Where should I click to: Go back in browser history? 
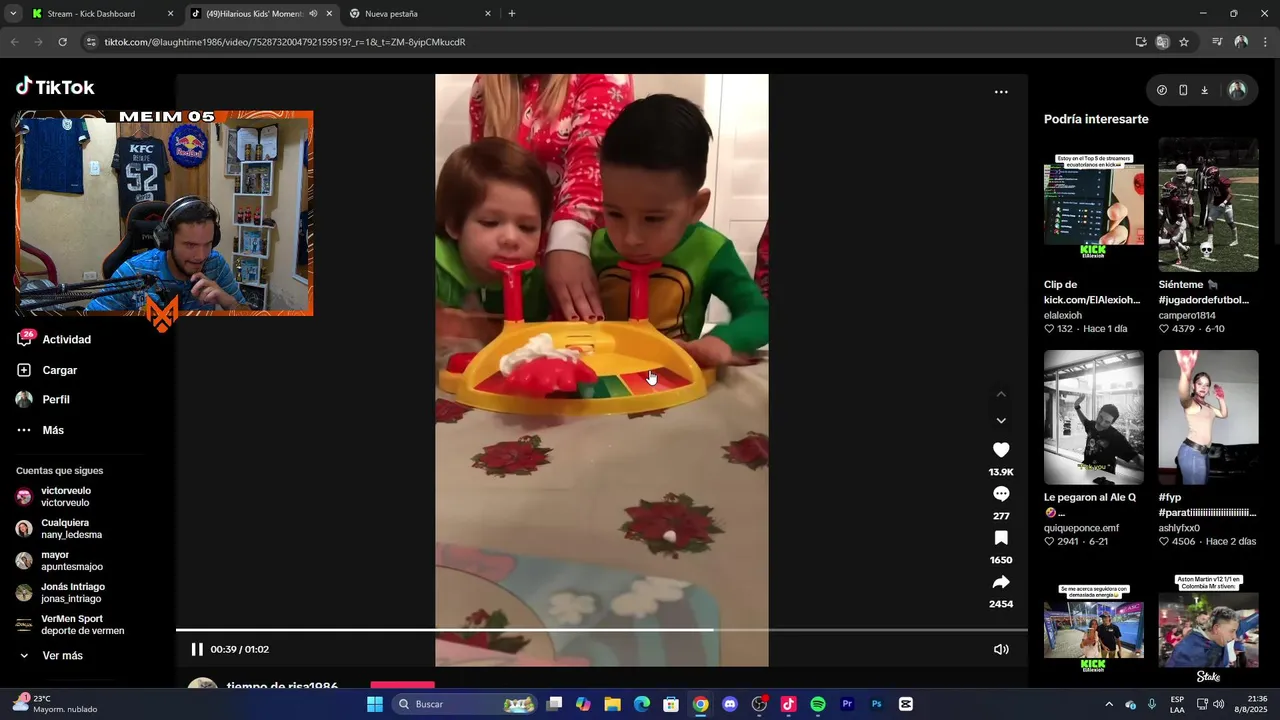click(x=14, y=42)
